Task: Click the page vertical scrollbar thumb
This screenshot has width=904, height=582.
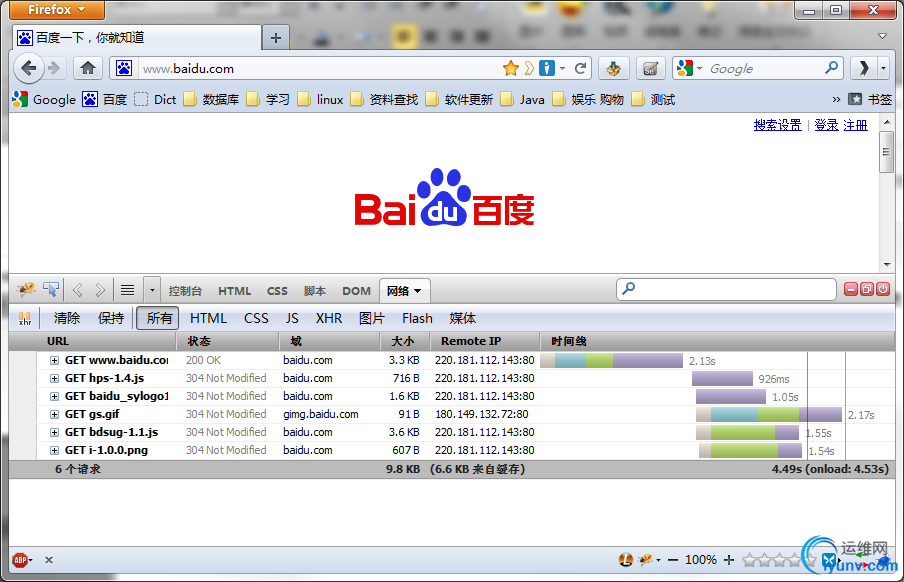Action: click(887, 152)
